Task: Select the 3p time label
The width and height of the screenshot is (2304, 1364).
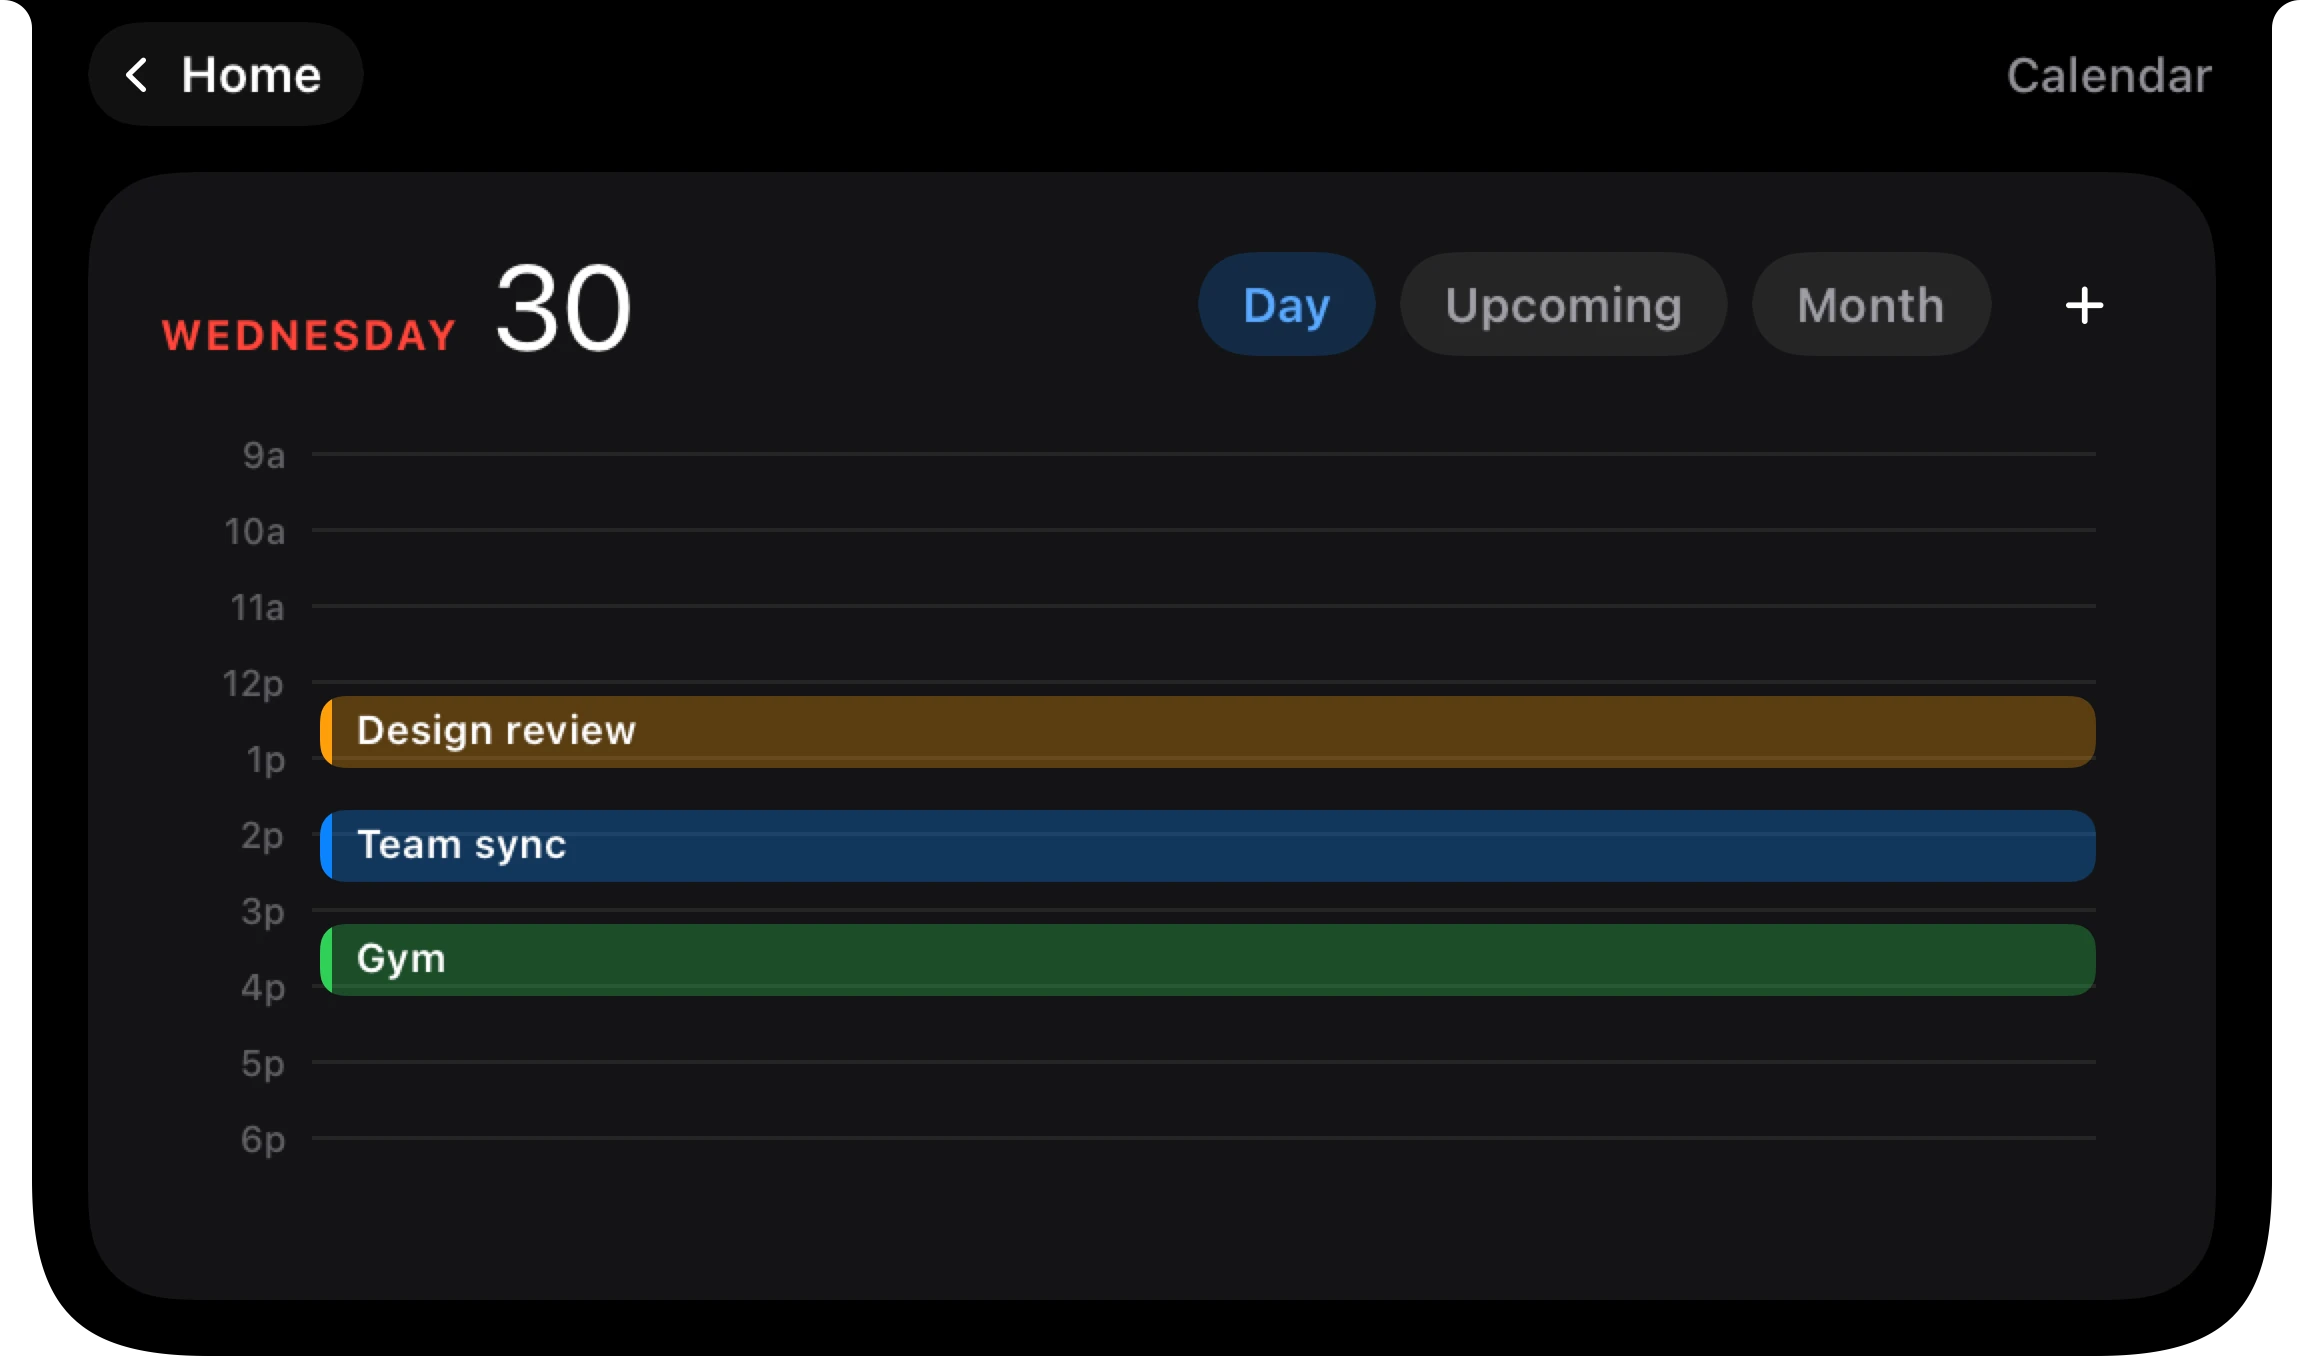Action: [x=263, y=913]
